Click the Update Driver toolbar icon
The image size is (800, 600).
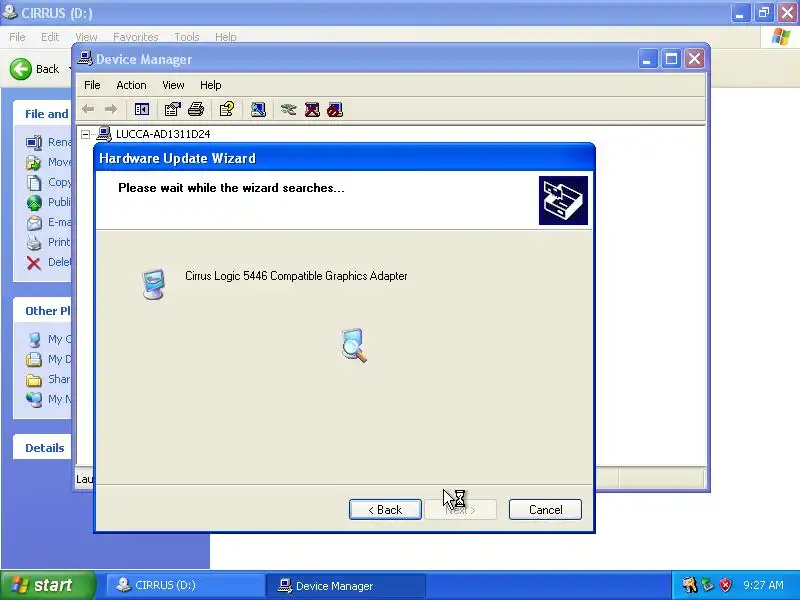288,109
